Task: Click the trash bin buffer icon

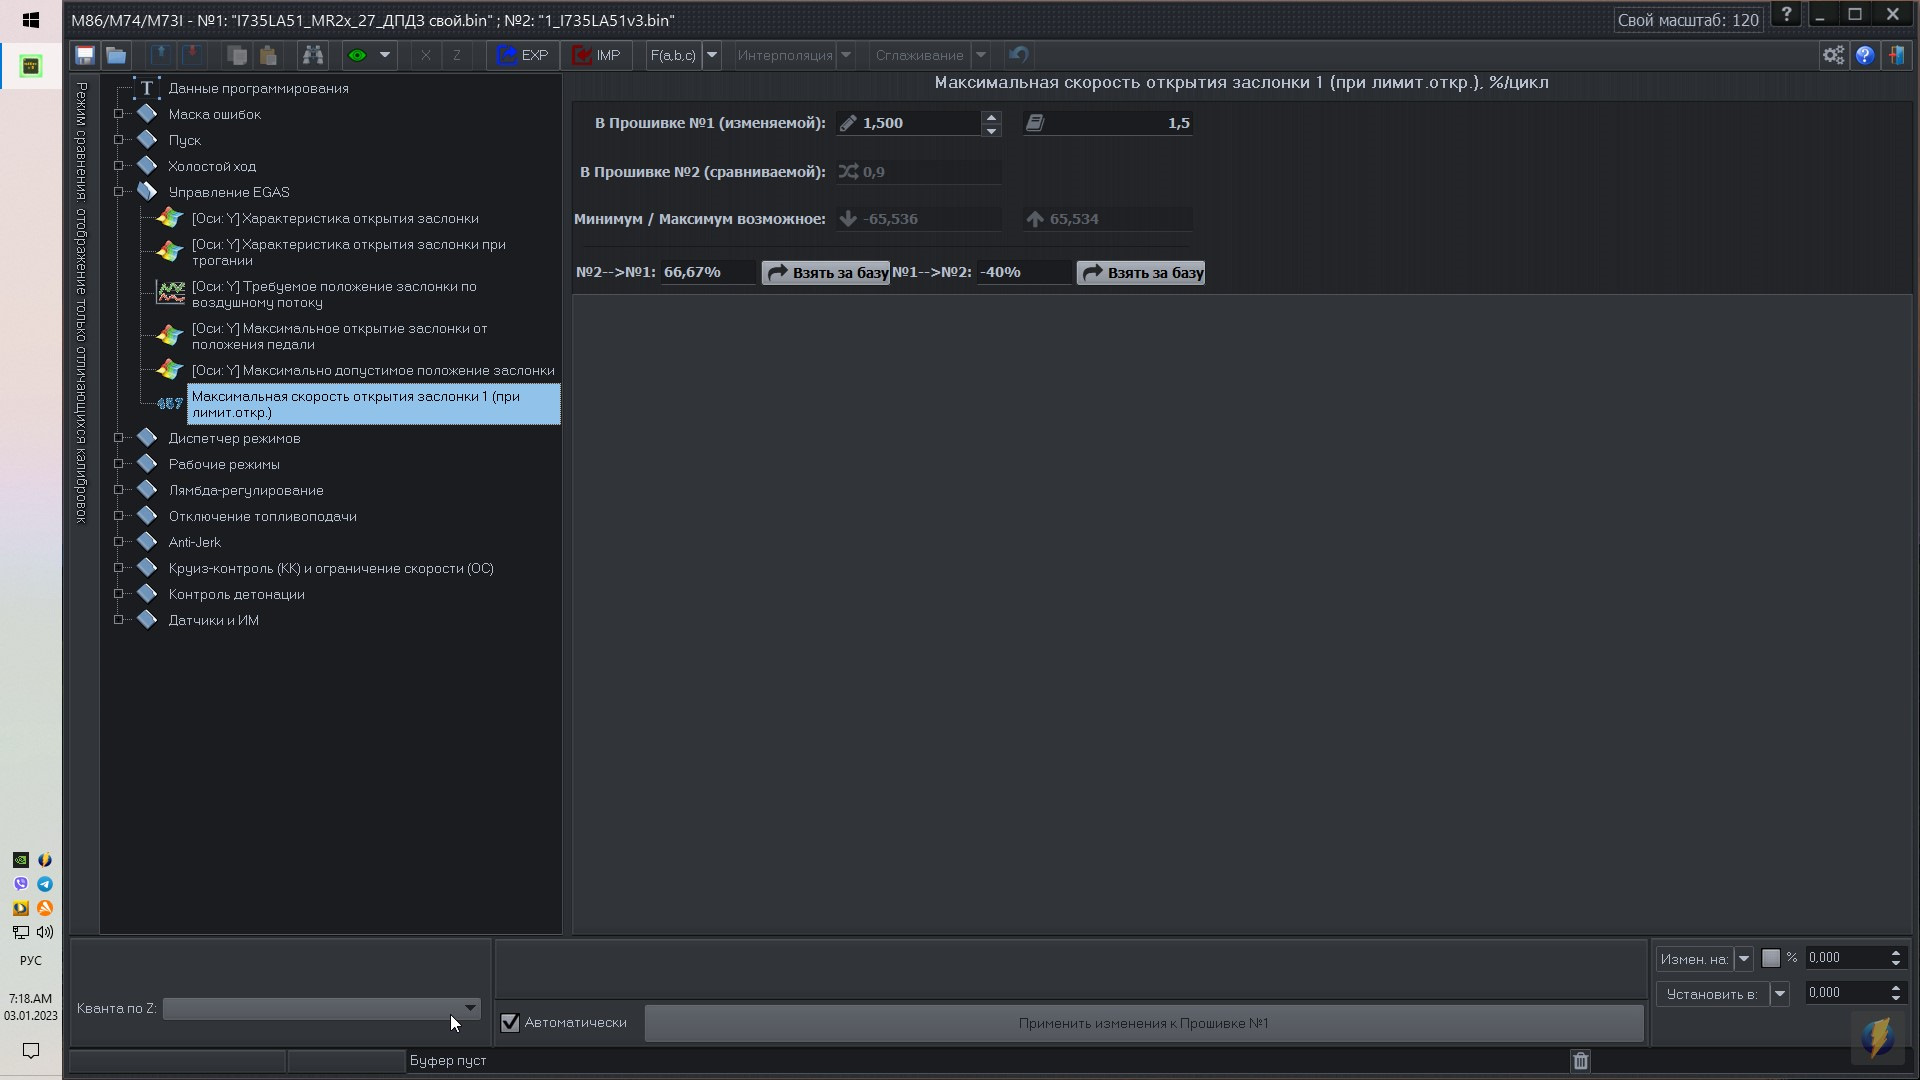Action: [1580, 1061]
